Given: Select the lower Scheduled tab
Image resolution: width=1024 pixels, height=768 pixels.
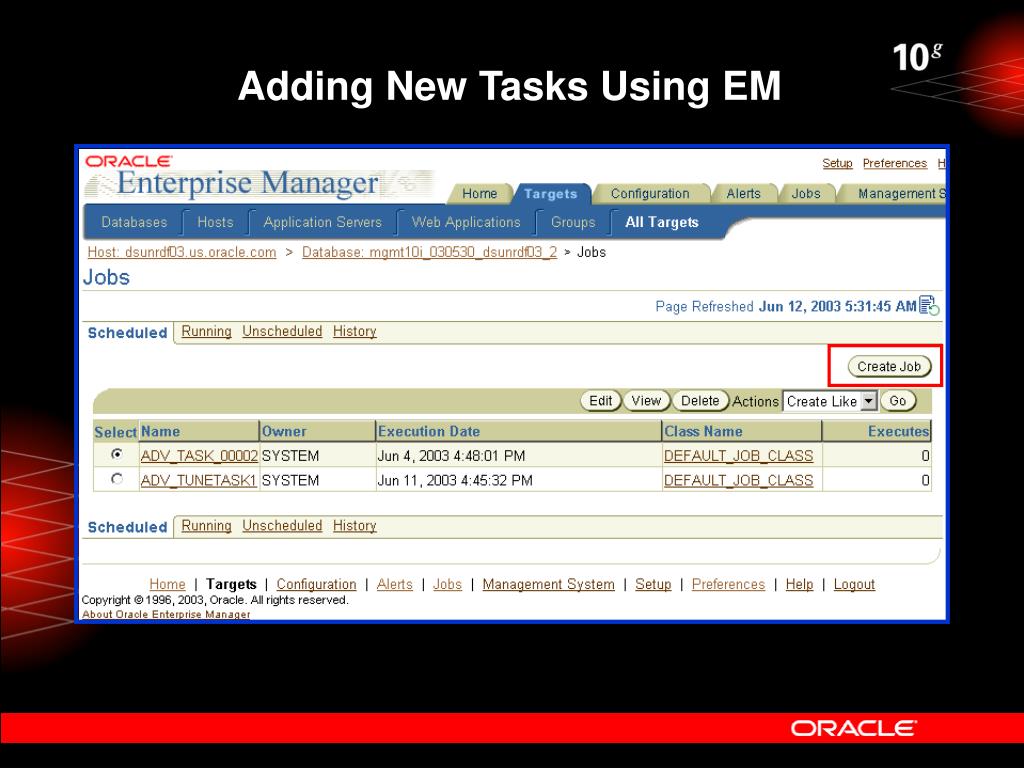Looking at the screenshot, I should (127, 527).
